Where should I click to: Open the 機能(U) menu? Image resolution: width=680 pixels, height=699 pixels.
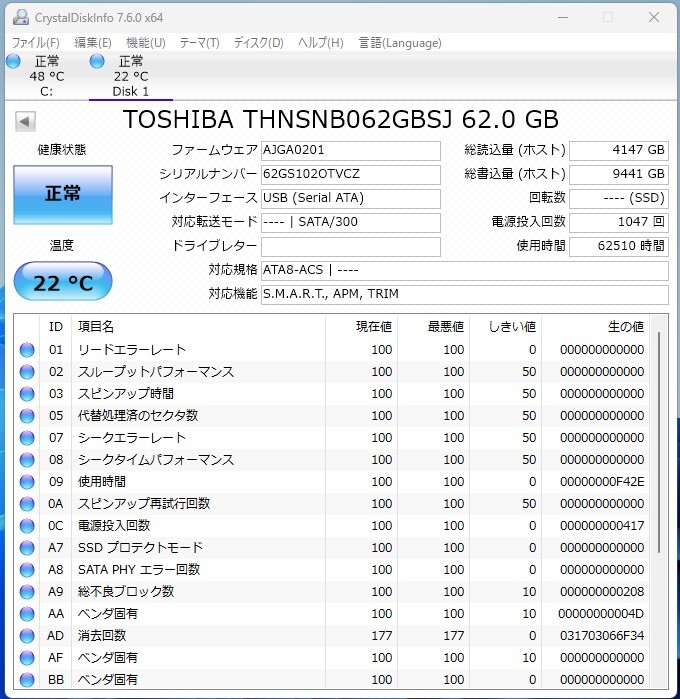[146, 43]
